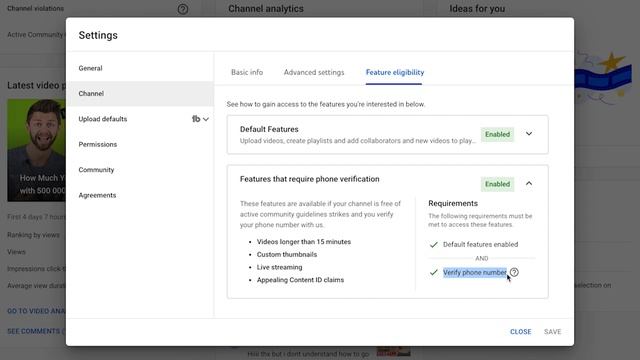Close the Settings dialog
The width and height of the screenshot is (640, 360).
[x=520, y=331]
